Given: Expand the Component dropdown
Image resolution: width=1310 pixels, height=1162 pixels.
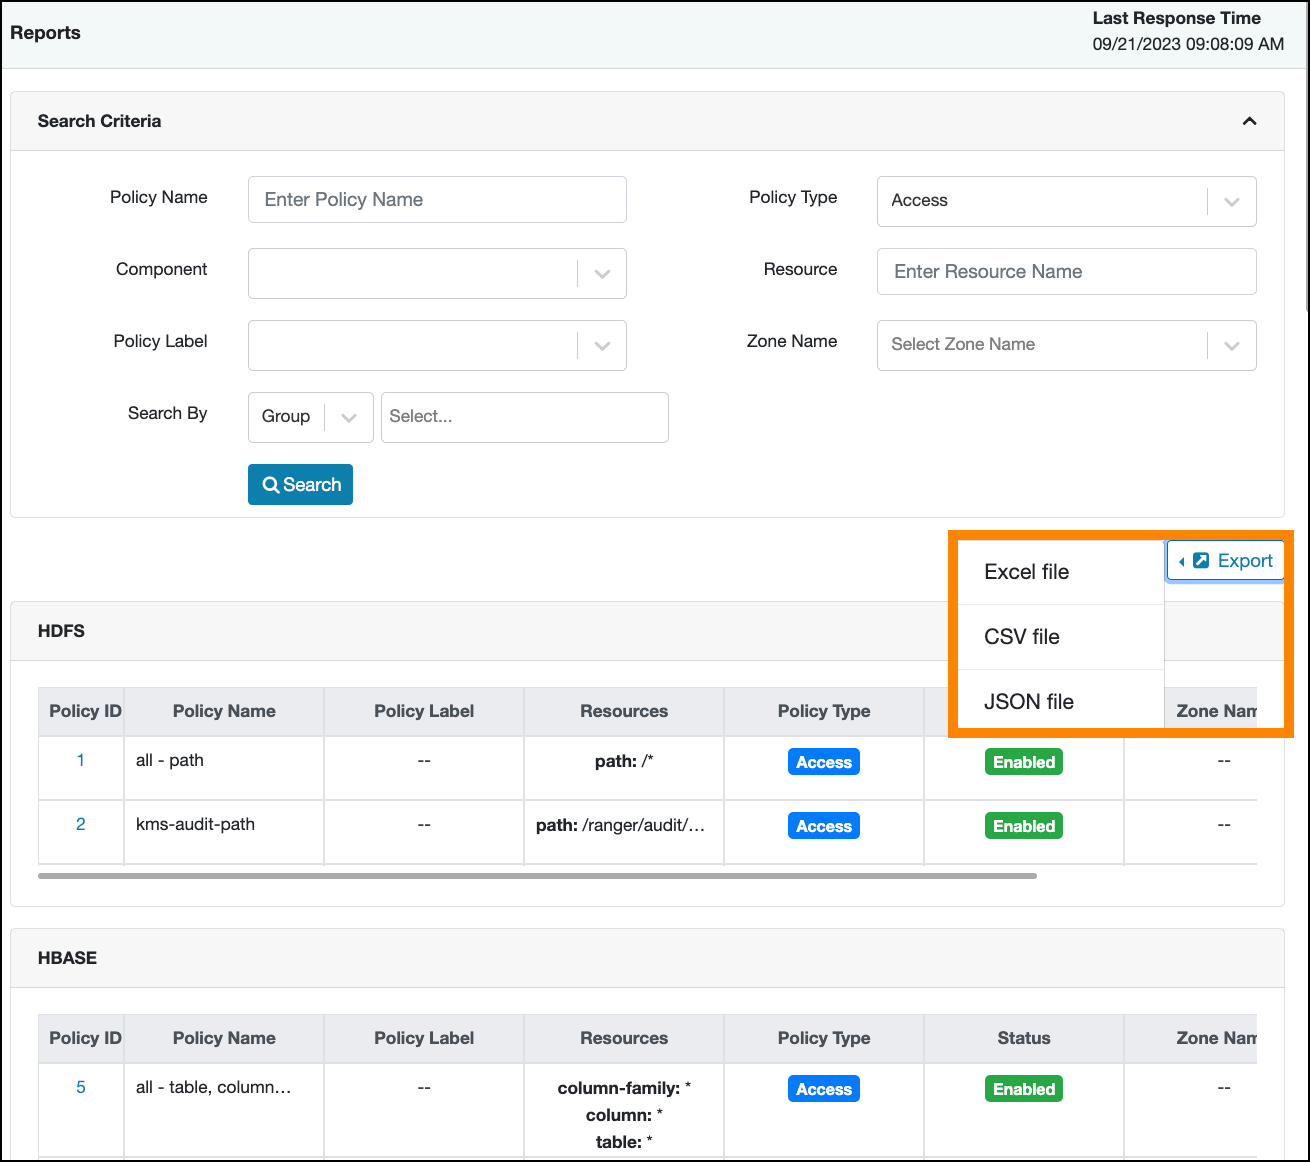Looking at the screenshot, I should coord(437,273).
